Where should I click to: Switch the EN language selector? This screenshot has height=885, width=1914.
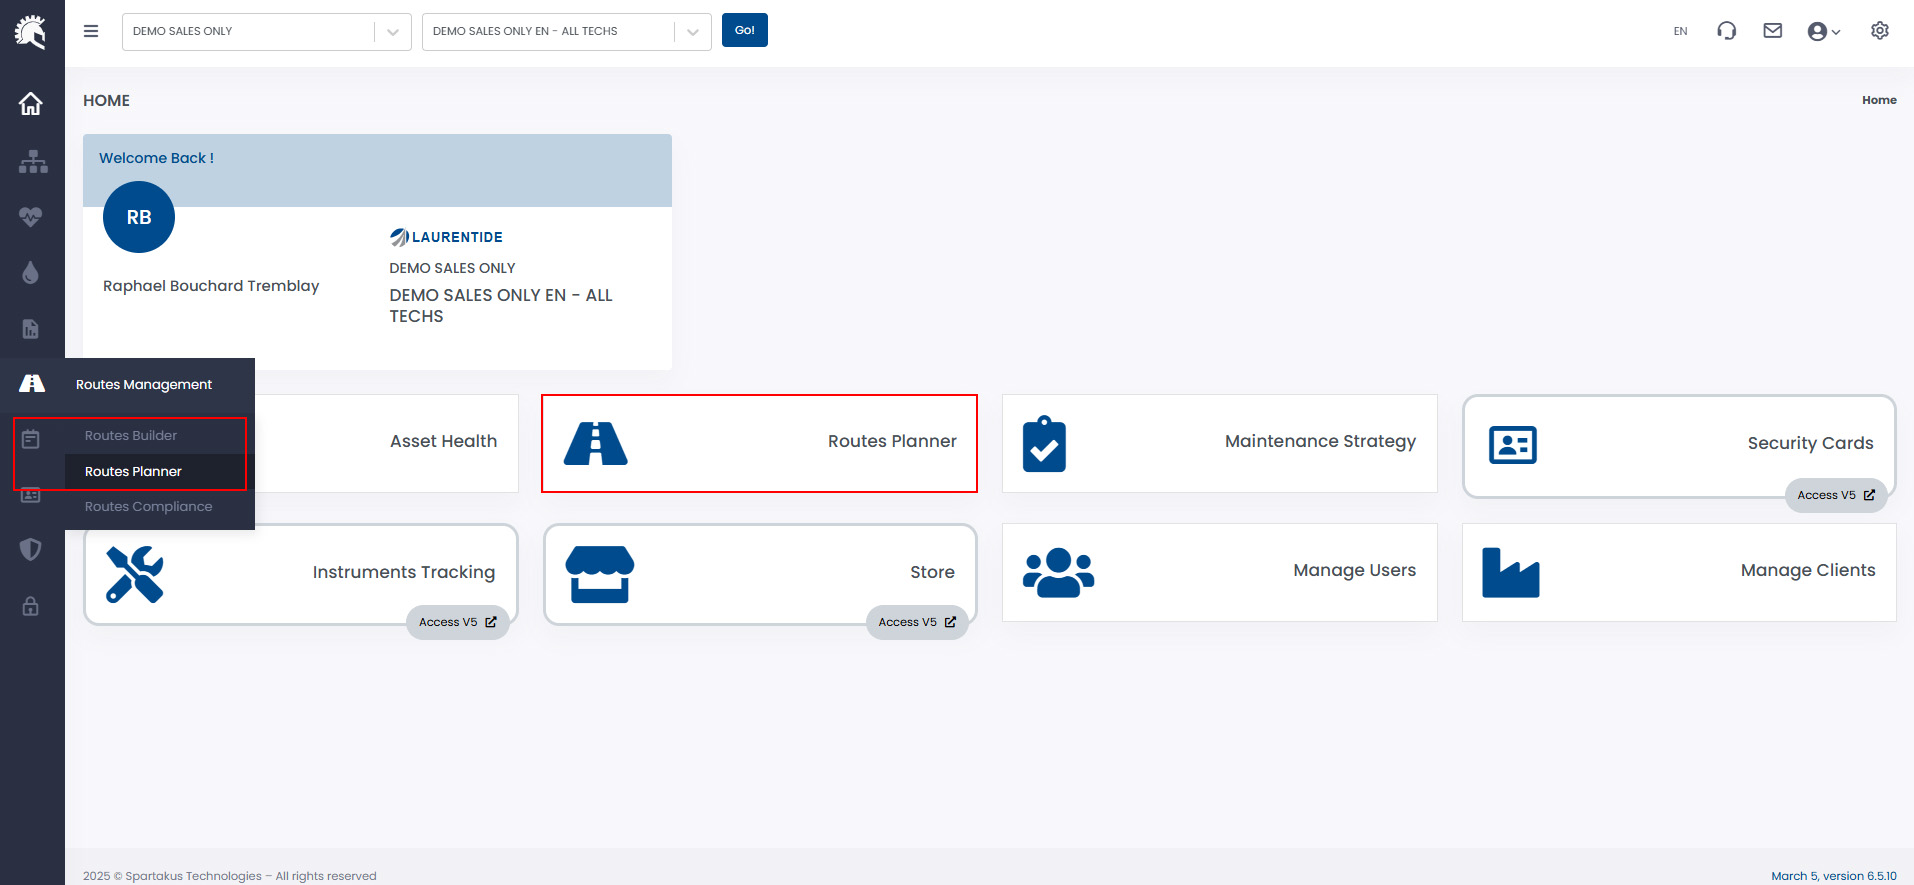[1680, 32]
